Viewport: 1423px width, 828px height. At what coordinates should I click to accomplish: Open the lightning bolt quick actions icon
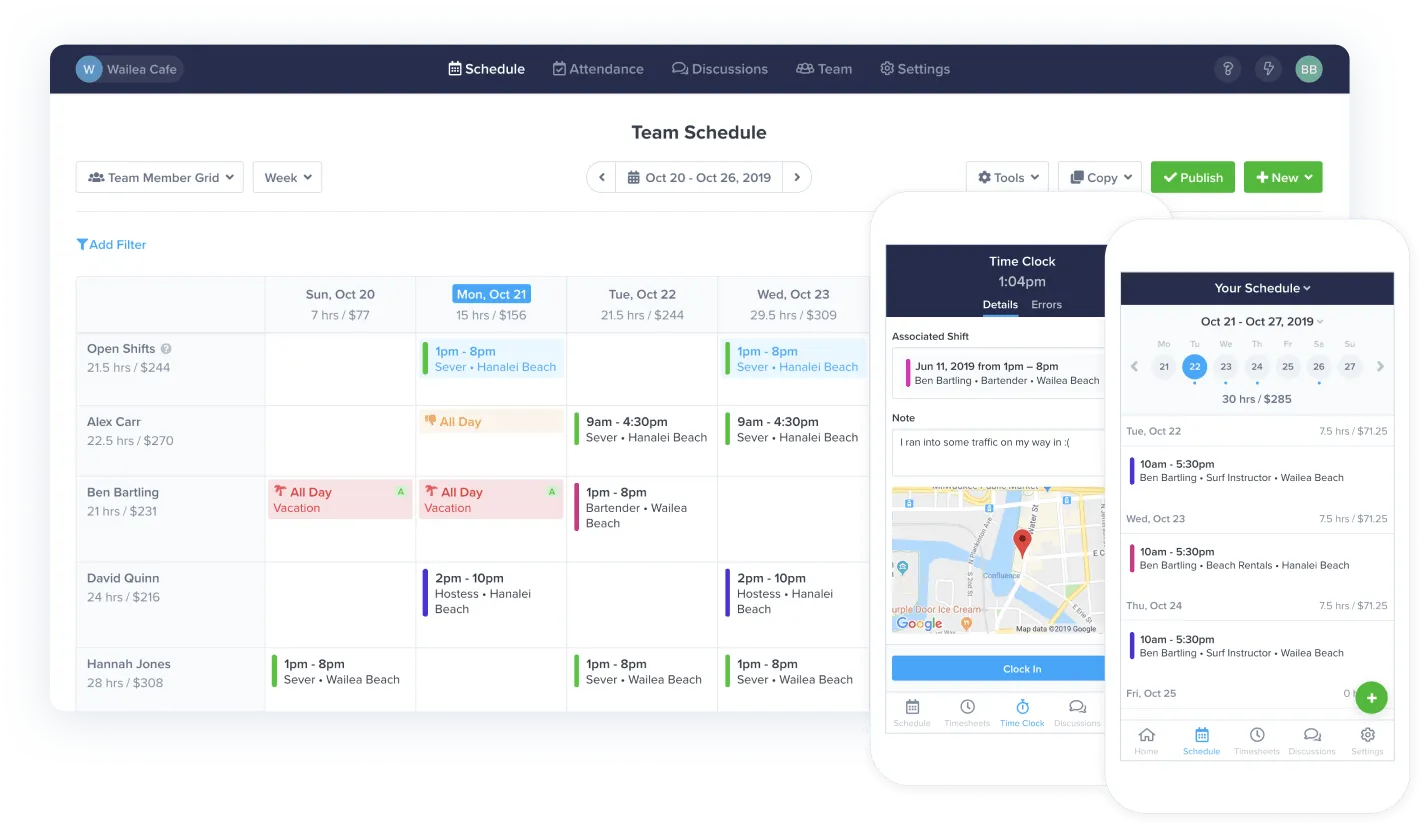tap(1268, 69)
